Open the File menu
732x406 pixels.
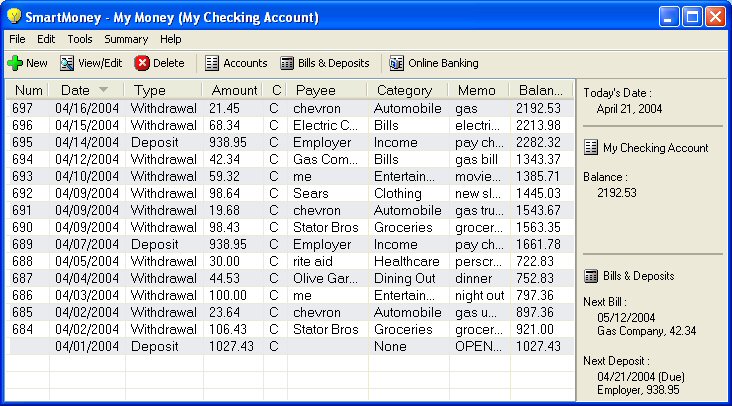point(17,39)
